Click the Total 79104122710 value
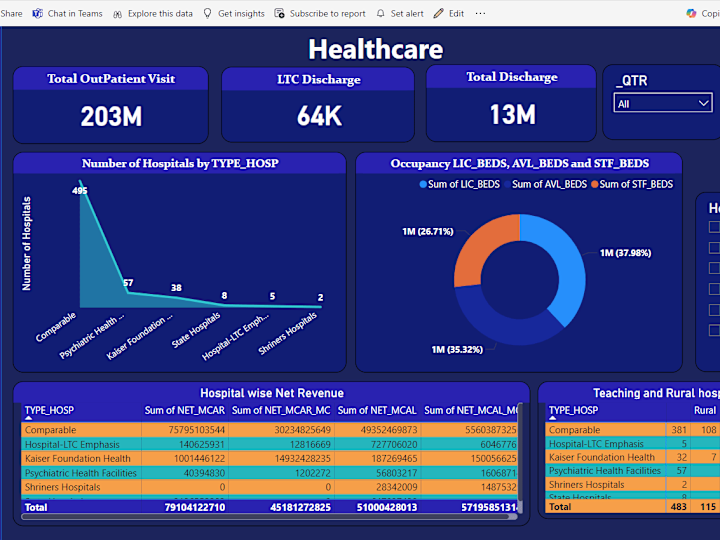The width and height of the screenshot is (720, 540). click(x=195, y=507)
